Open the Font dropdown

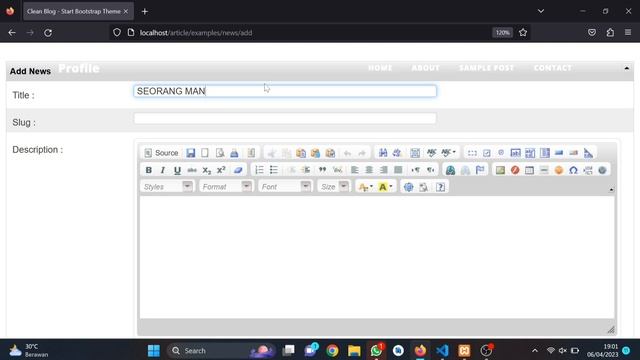pyautogui.click(x=285, y=187)
